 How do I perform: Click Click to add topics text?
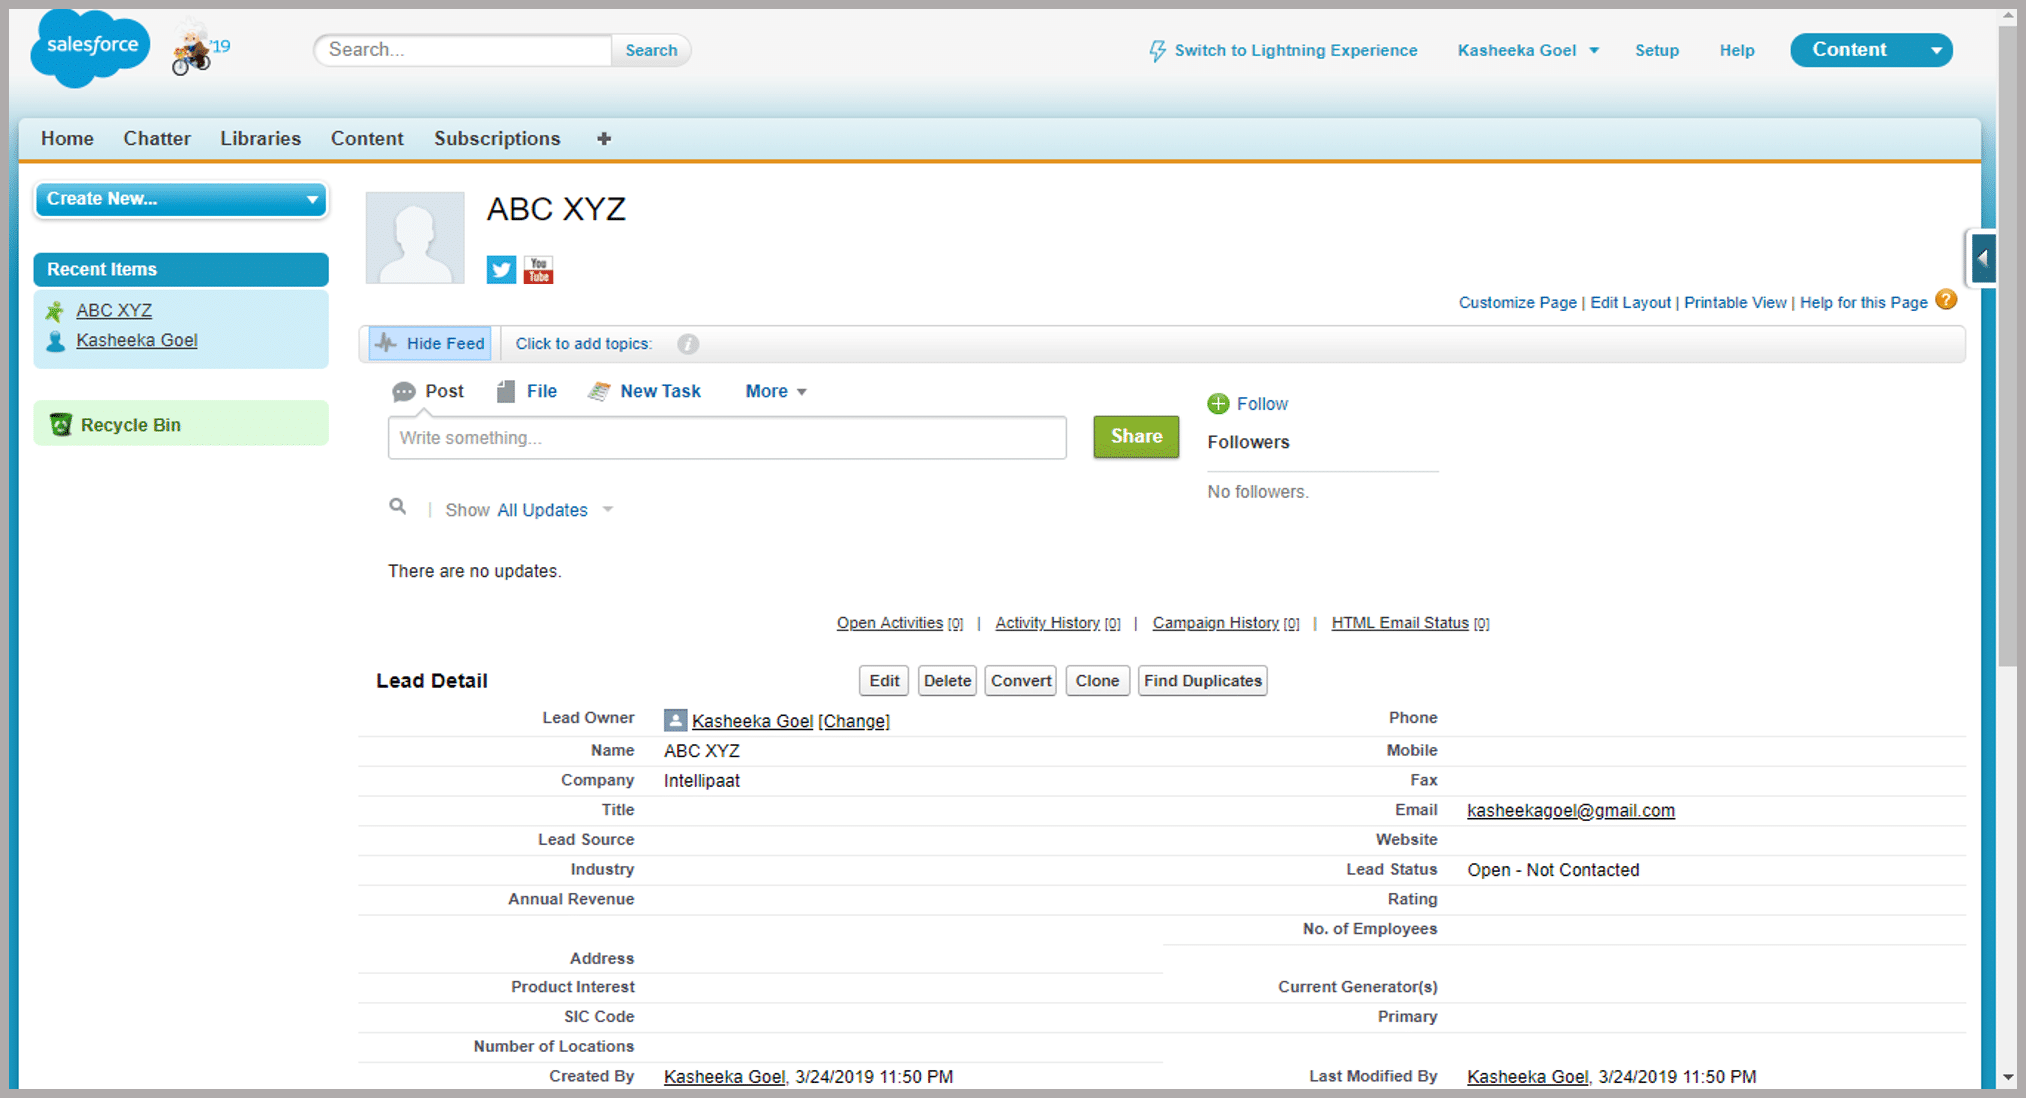pyautogui.click(x=583, y=344)
